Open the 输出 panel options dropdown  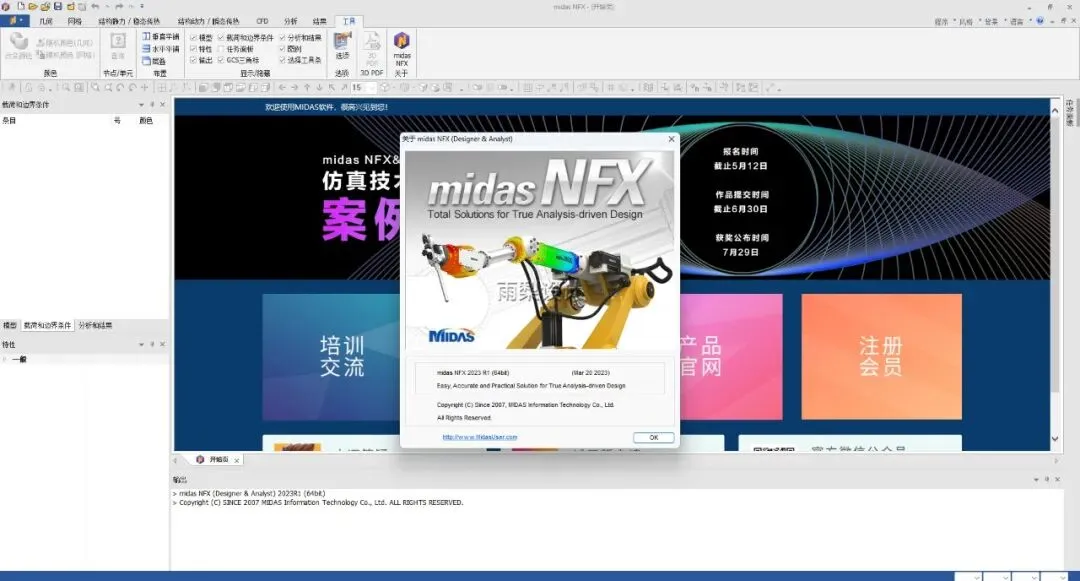[1036, 479]
